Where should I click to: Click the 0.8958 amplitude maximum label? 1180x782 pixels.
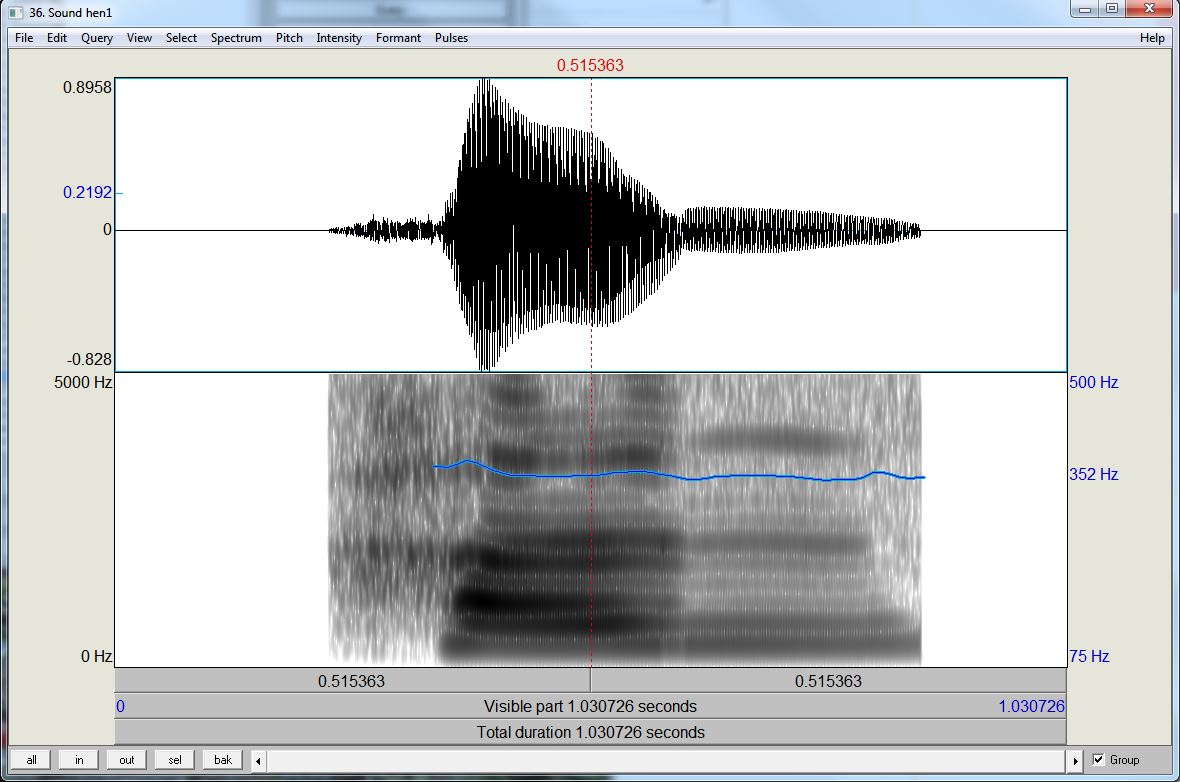tap(87, 87)
